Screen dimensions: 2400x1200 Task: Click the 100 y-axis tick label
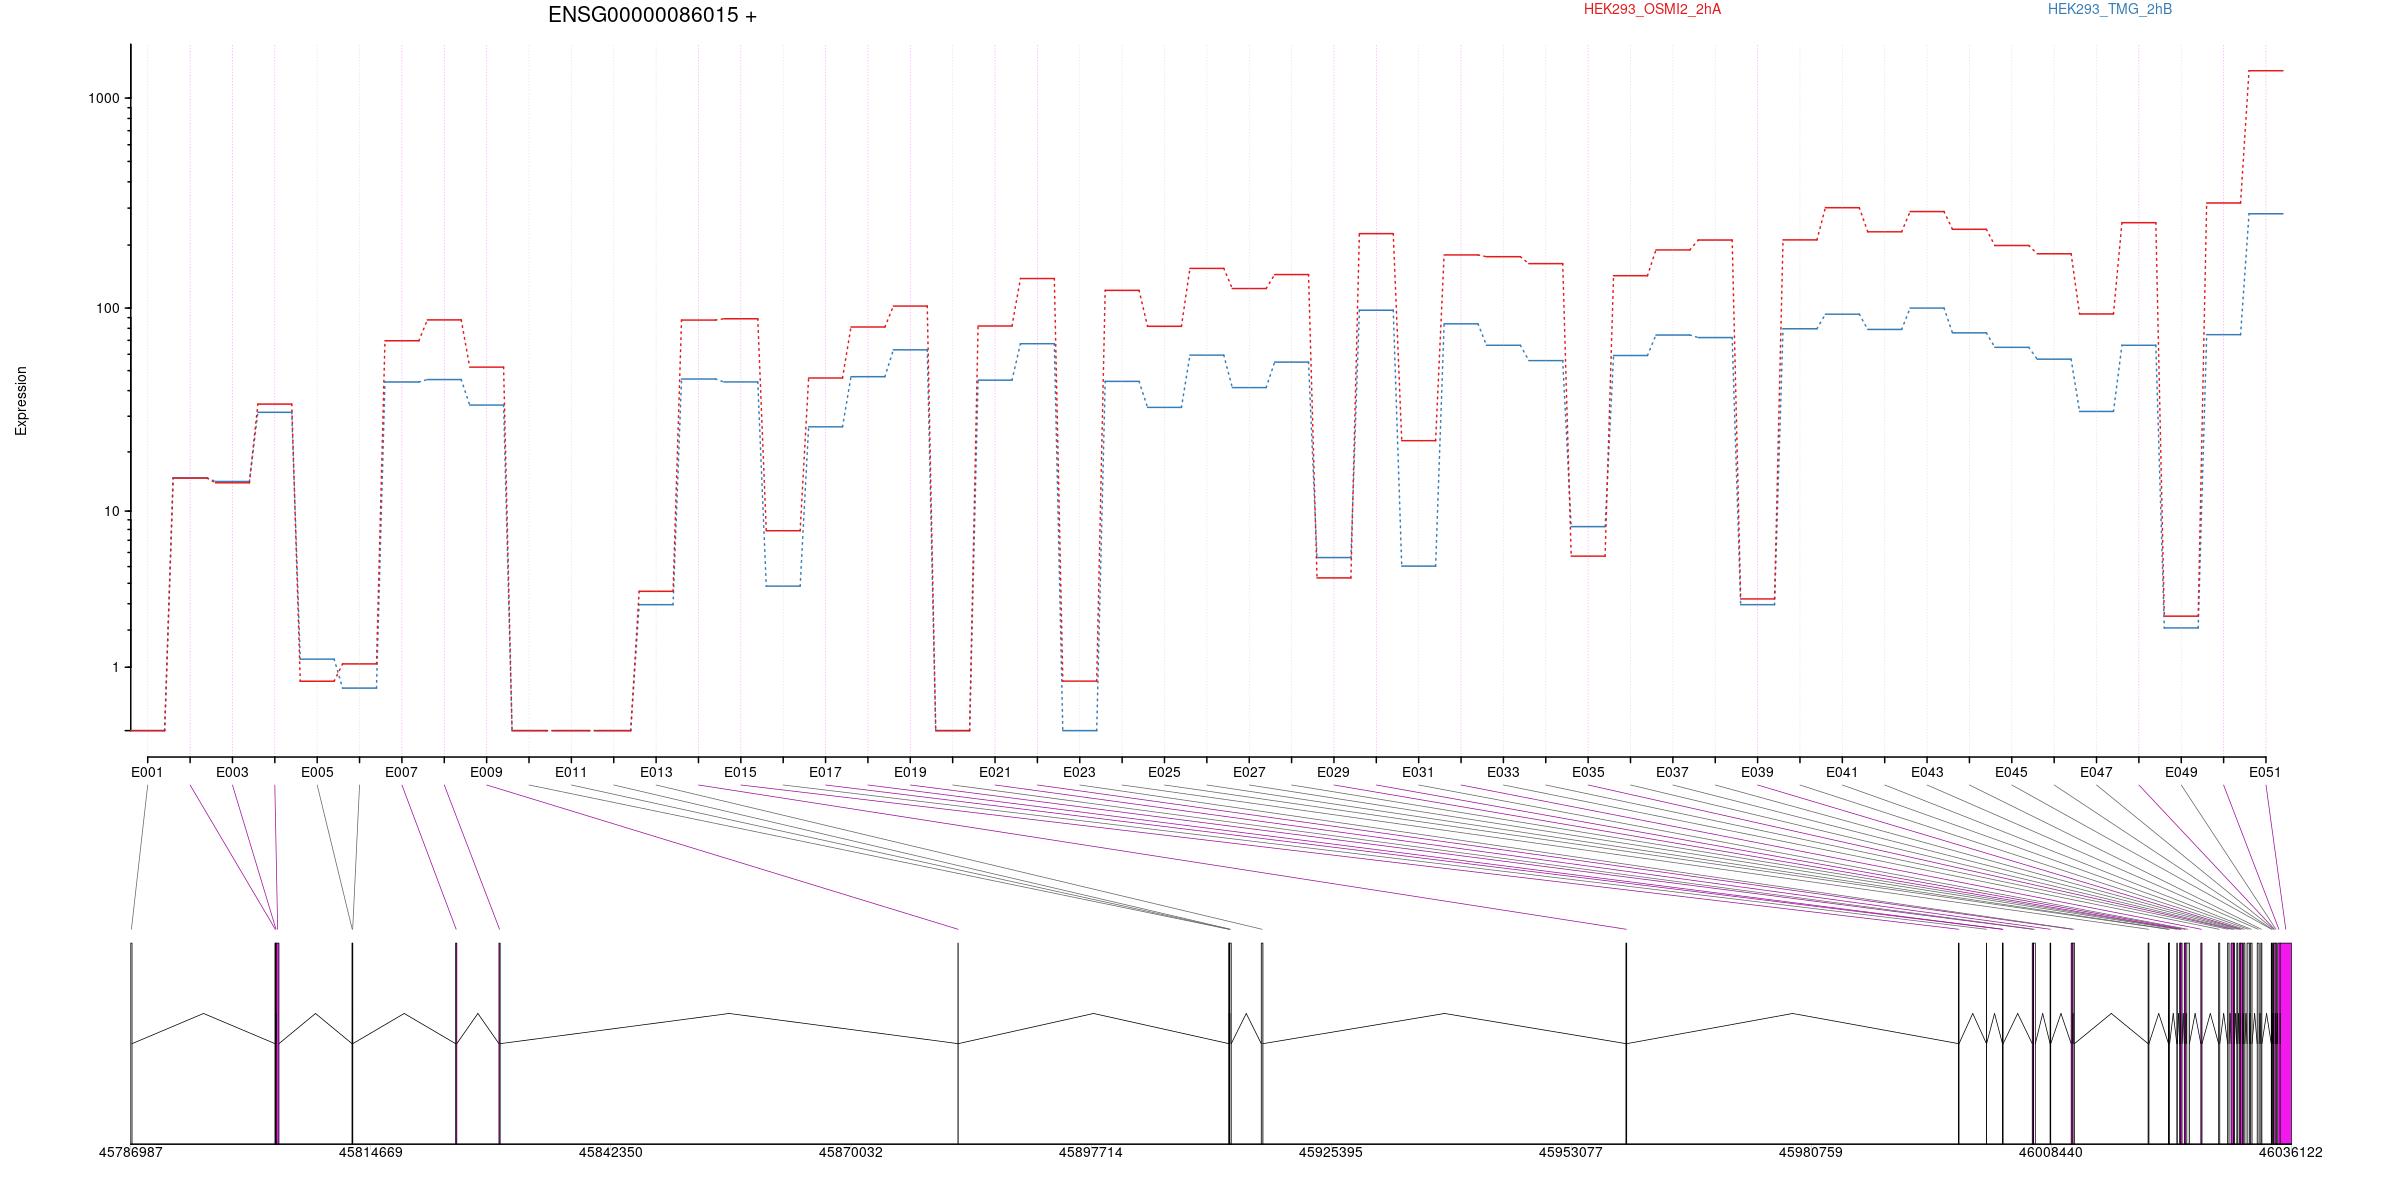click(108, 308)
